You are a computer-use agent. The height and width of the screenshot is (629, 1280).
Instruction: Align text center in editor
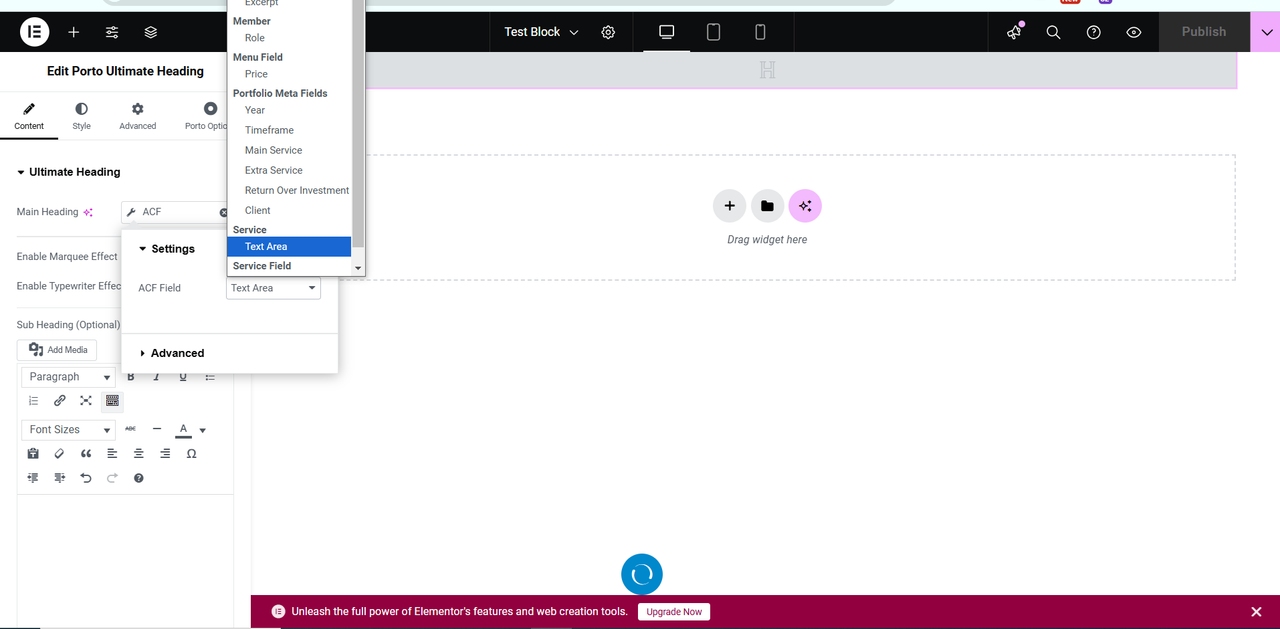(139, 454)
